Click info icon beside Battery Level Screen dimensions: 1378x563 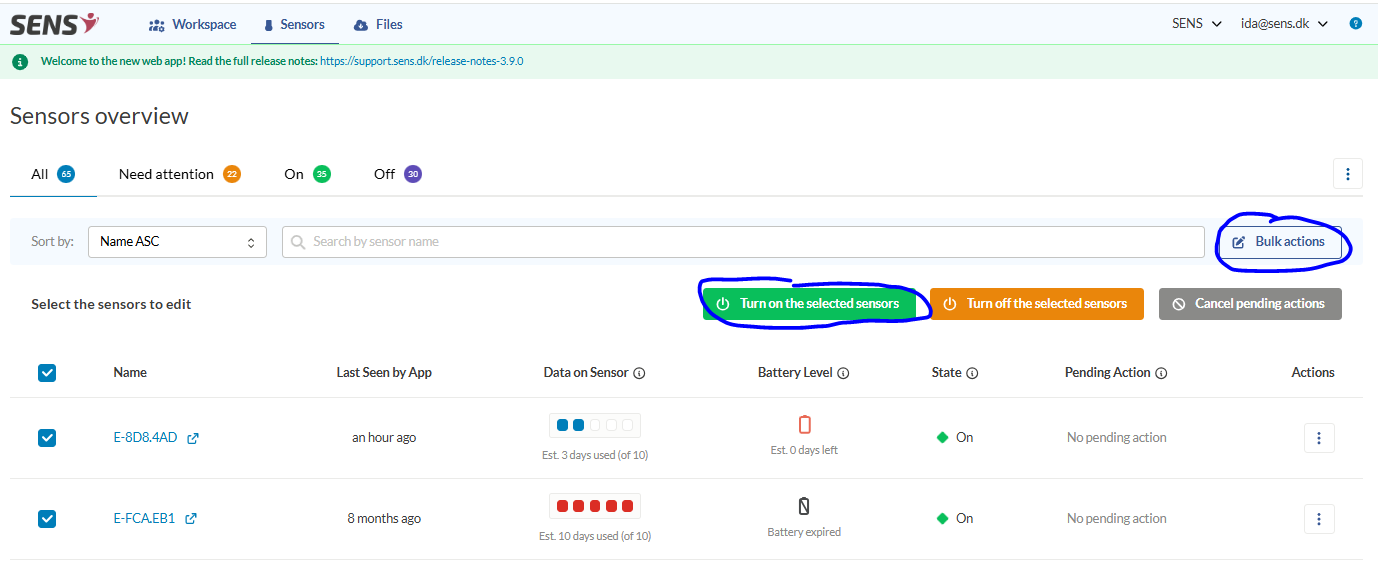(843, 373)
